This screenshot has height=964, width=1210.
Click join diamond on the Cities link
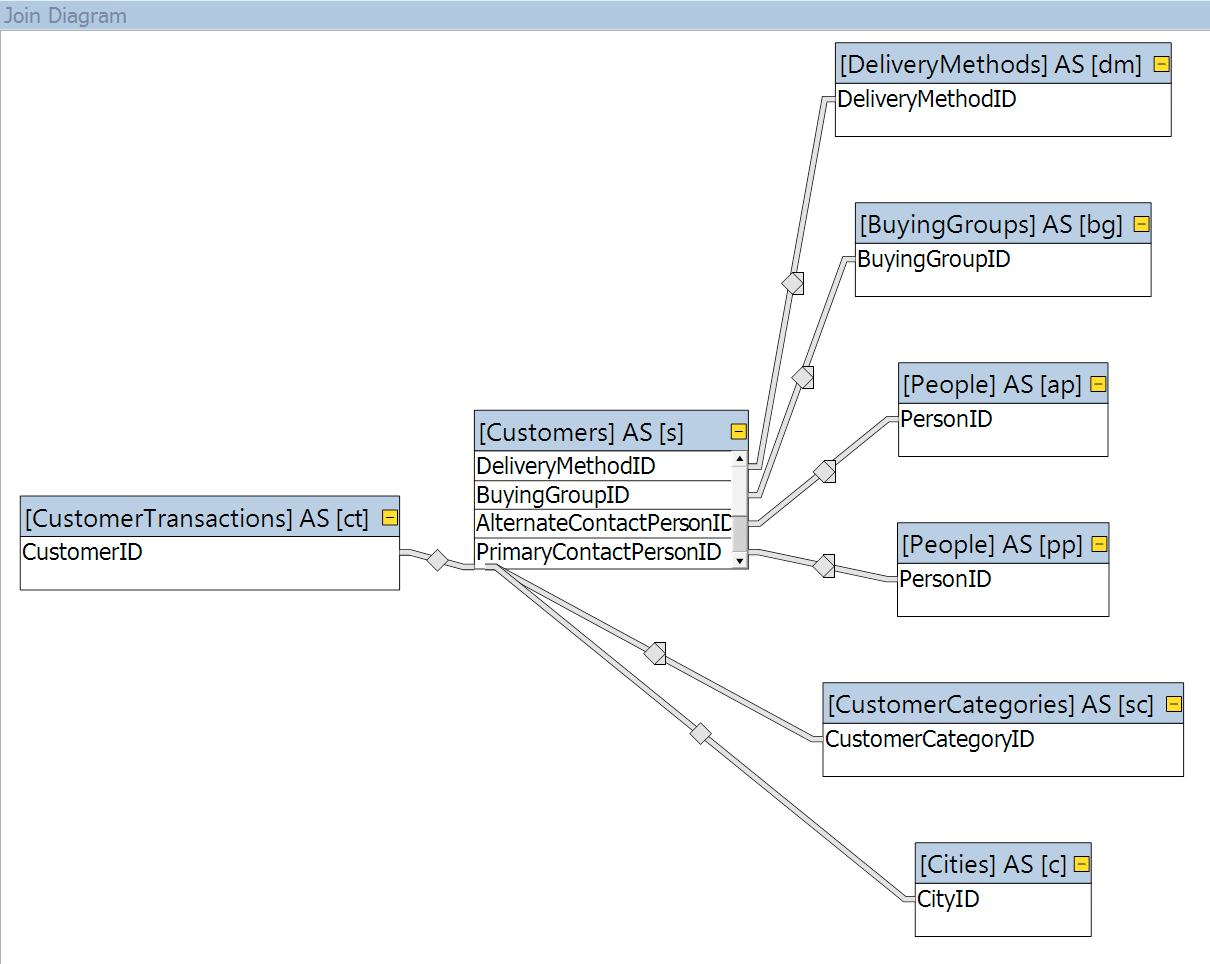point(701,734)
